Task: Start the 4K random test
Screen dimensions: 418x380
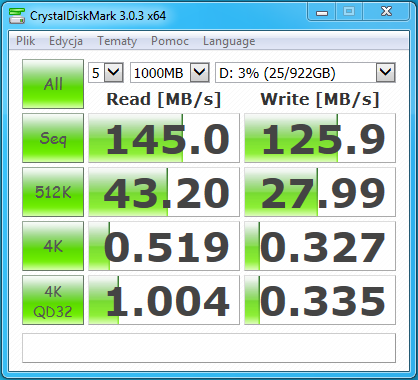Action: (x=53, y=246)
